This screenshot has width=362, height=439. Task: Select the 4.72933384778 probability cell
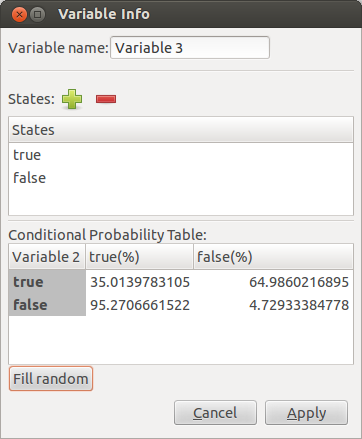pyautogui.click(x=273, y=305)
